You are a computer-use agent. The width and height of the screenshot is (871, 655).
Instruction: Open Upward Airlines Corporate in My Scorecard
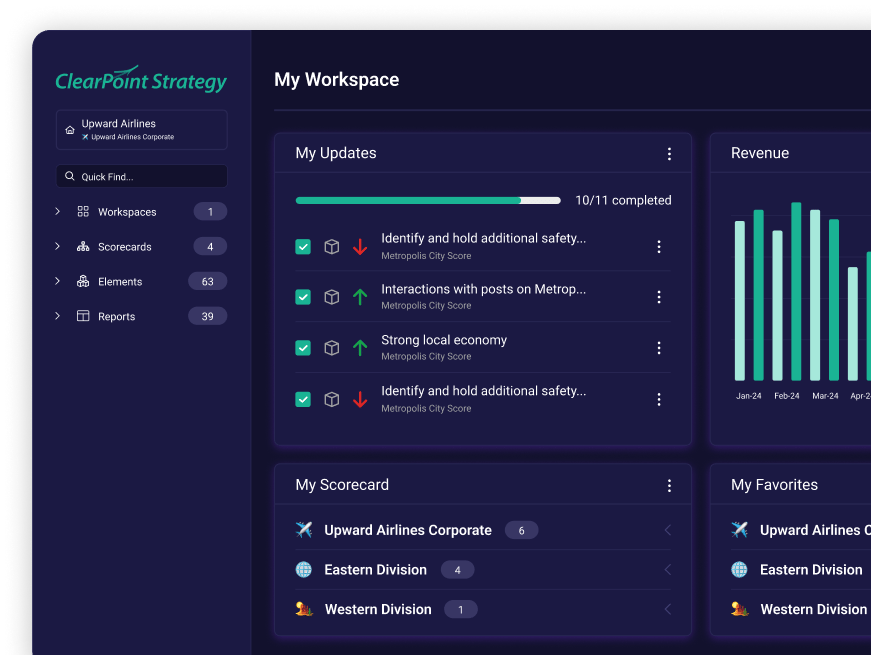(x=408, y=530)
